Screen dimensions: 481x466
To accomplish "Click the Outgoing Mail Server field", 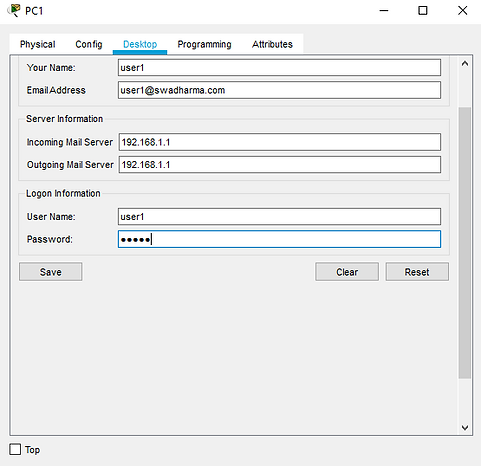I will 280,164.
